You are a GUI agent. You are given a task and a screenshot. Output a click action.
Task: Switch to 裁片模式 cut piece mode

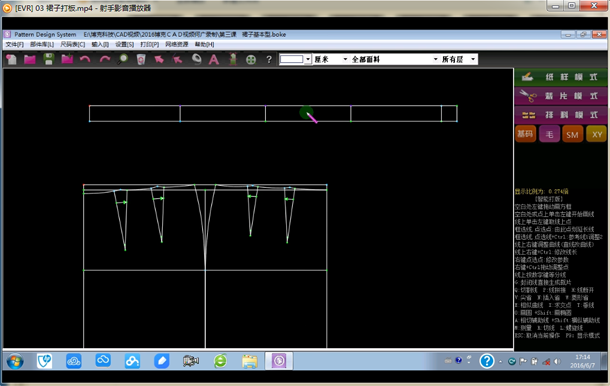561,96
